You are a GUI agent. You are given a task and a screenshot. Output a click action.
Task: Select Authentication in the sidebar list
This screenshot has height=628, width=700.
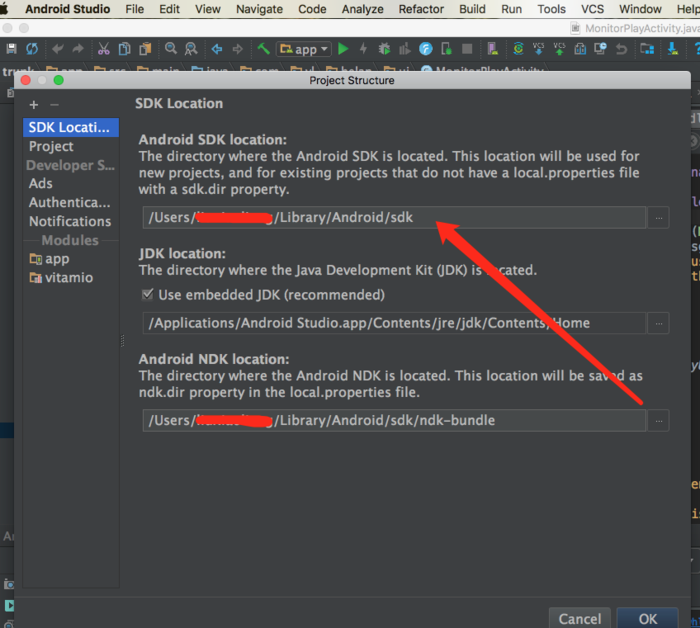pyautogui.click(x=70, y=203)
